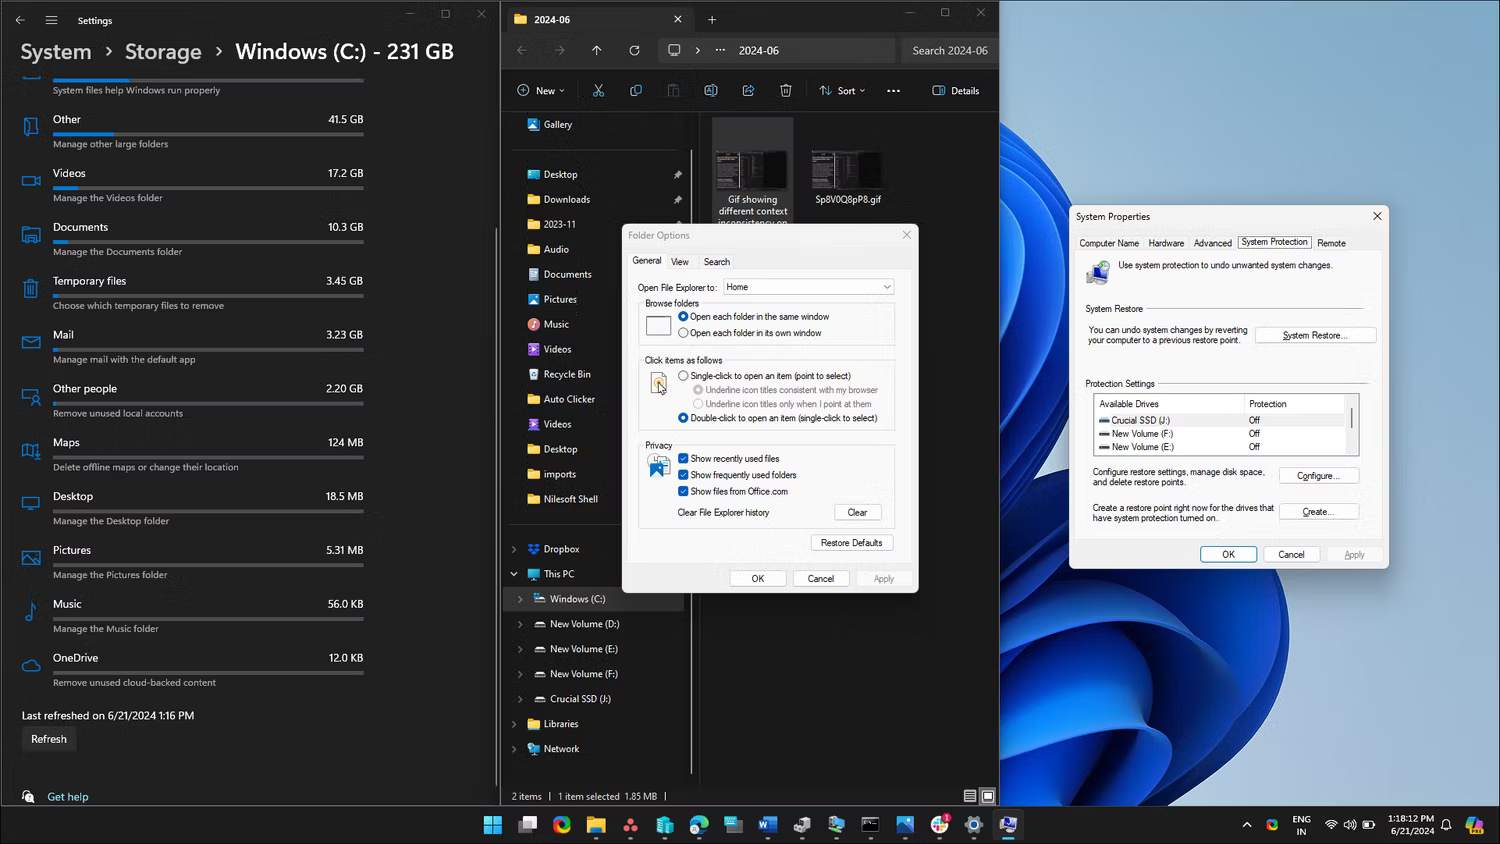Switch to the View tab in Folder Options

pos(680,261)
